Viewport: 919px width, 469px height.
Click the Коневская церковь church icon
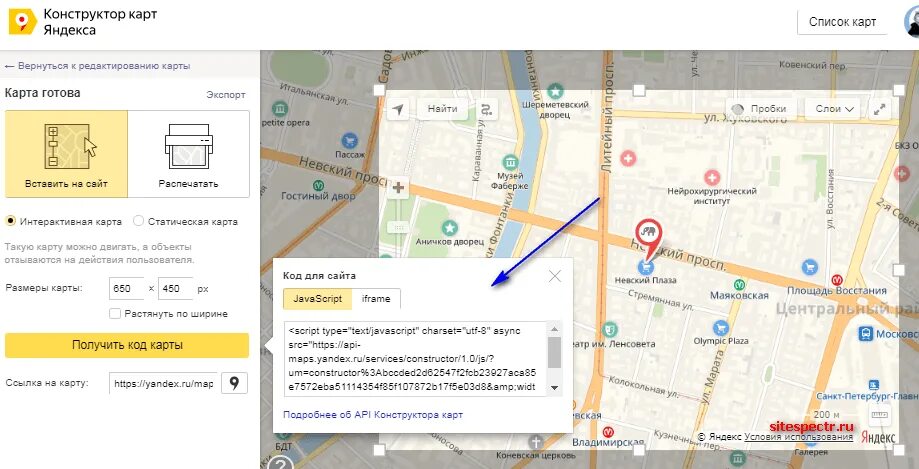point(535,442)
